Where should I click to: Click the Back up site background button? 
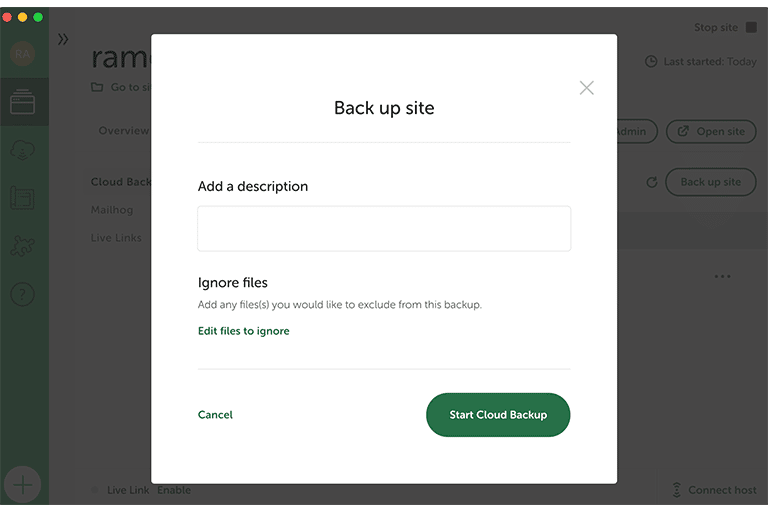pos(711,182)
